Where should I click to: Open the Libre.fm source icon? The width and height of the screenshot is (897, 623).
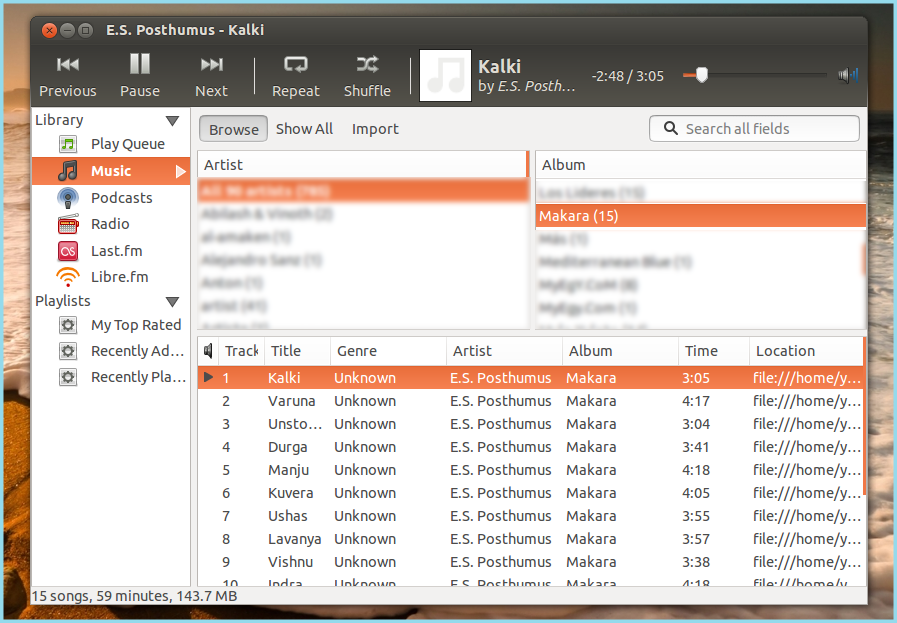click(68, 277)
